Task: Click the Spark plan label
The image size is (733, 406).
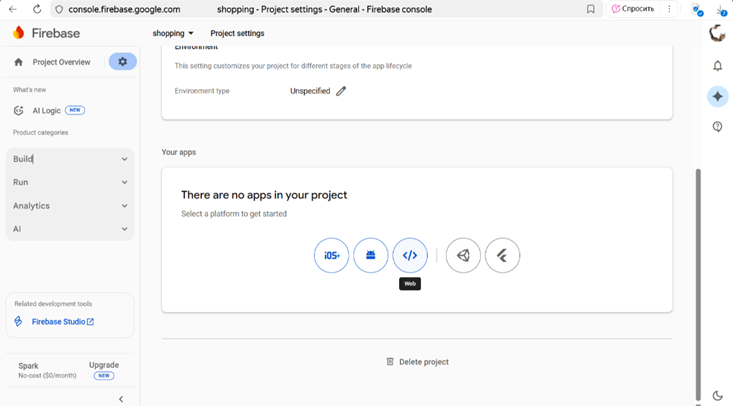Action: [28, 366]
